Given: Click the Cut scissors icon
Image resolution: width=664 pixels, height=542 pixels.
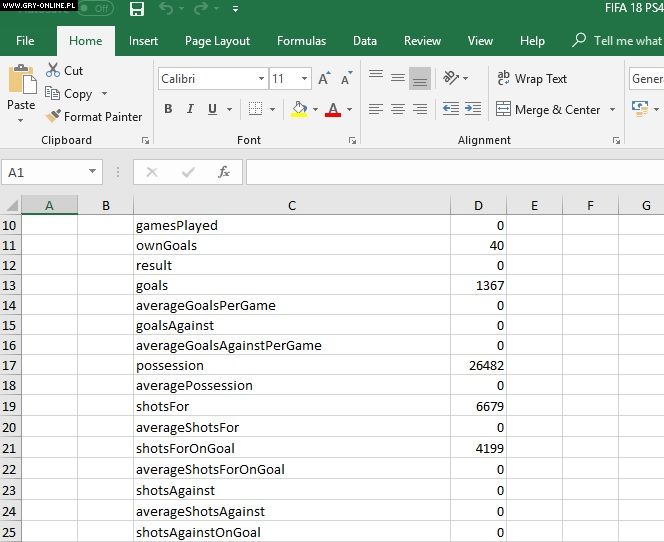Looking at the screenshot, I should [x=54, y=71].
